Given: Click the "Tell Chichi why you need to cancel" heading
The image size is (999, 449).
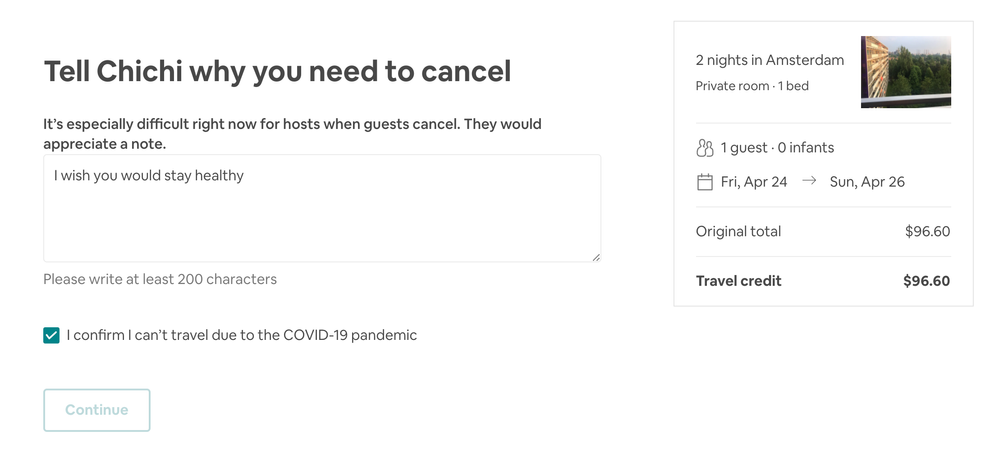Looking at the screenshot, I should [277, 71].
